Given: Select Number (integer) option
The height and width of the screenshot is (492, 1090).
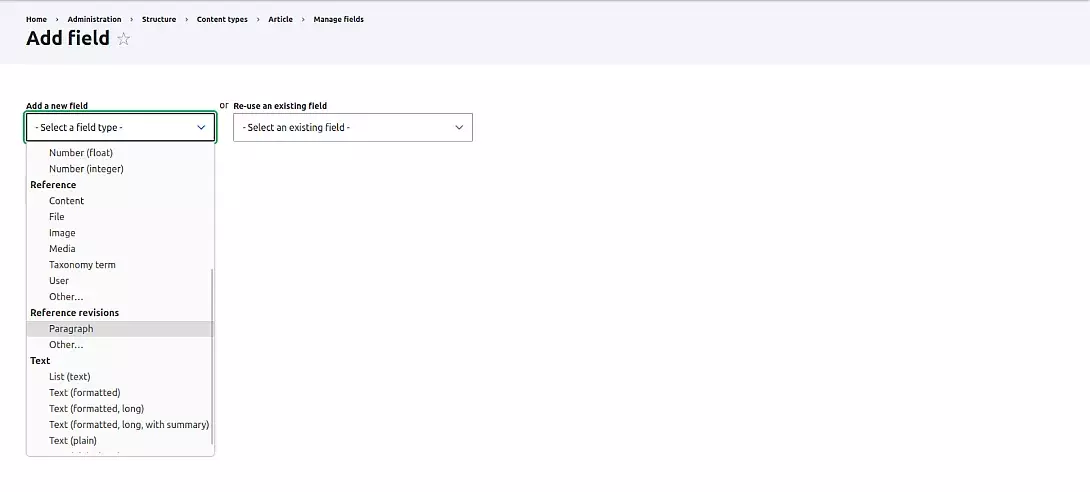Looking at the screenshot, I should pyautogui.click(x=86, y=169).
